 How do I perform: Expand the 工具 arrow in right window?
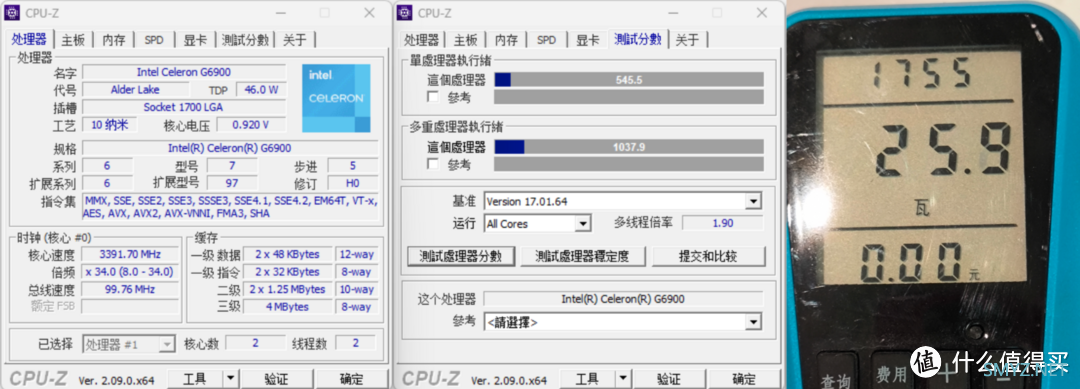[x=623, y=379]
